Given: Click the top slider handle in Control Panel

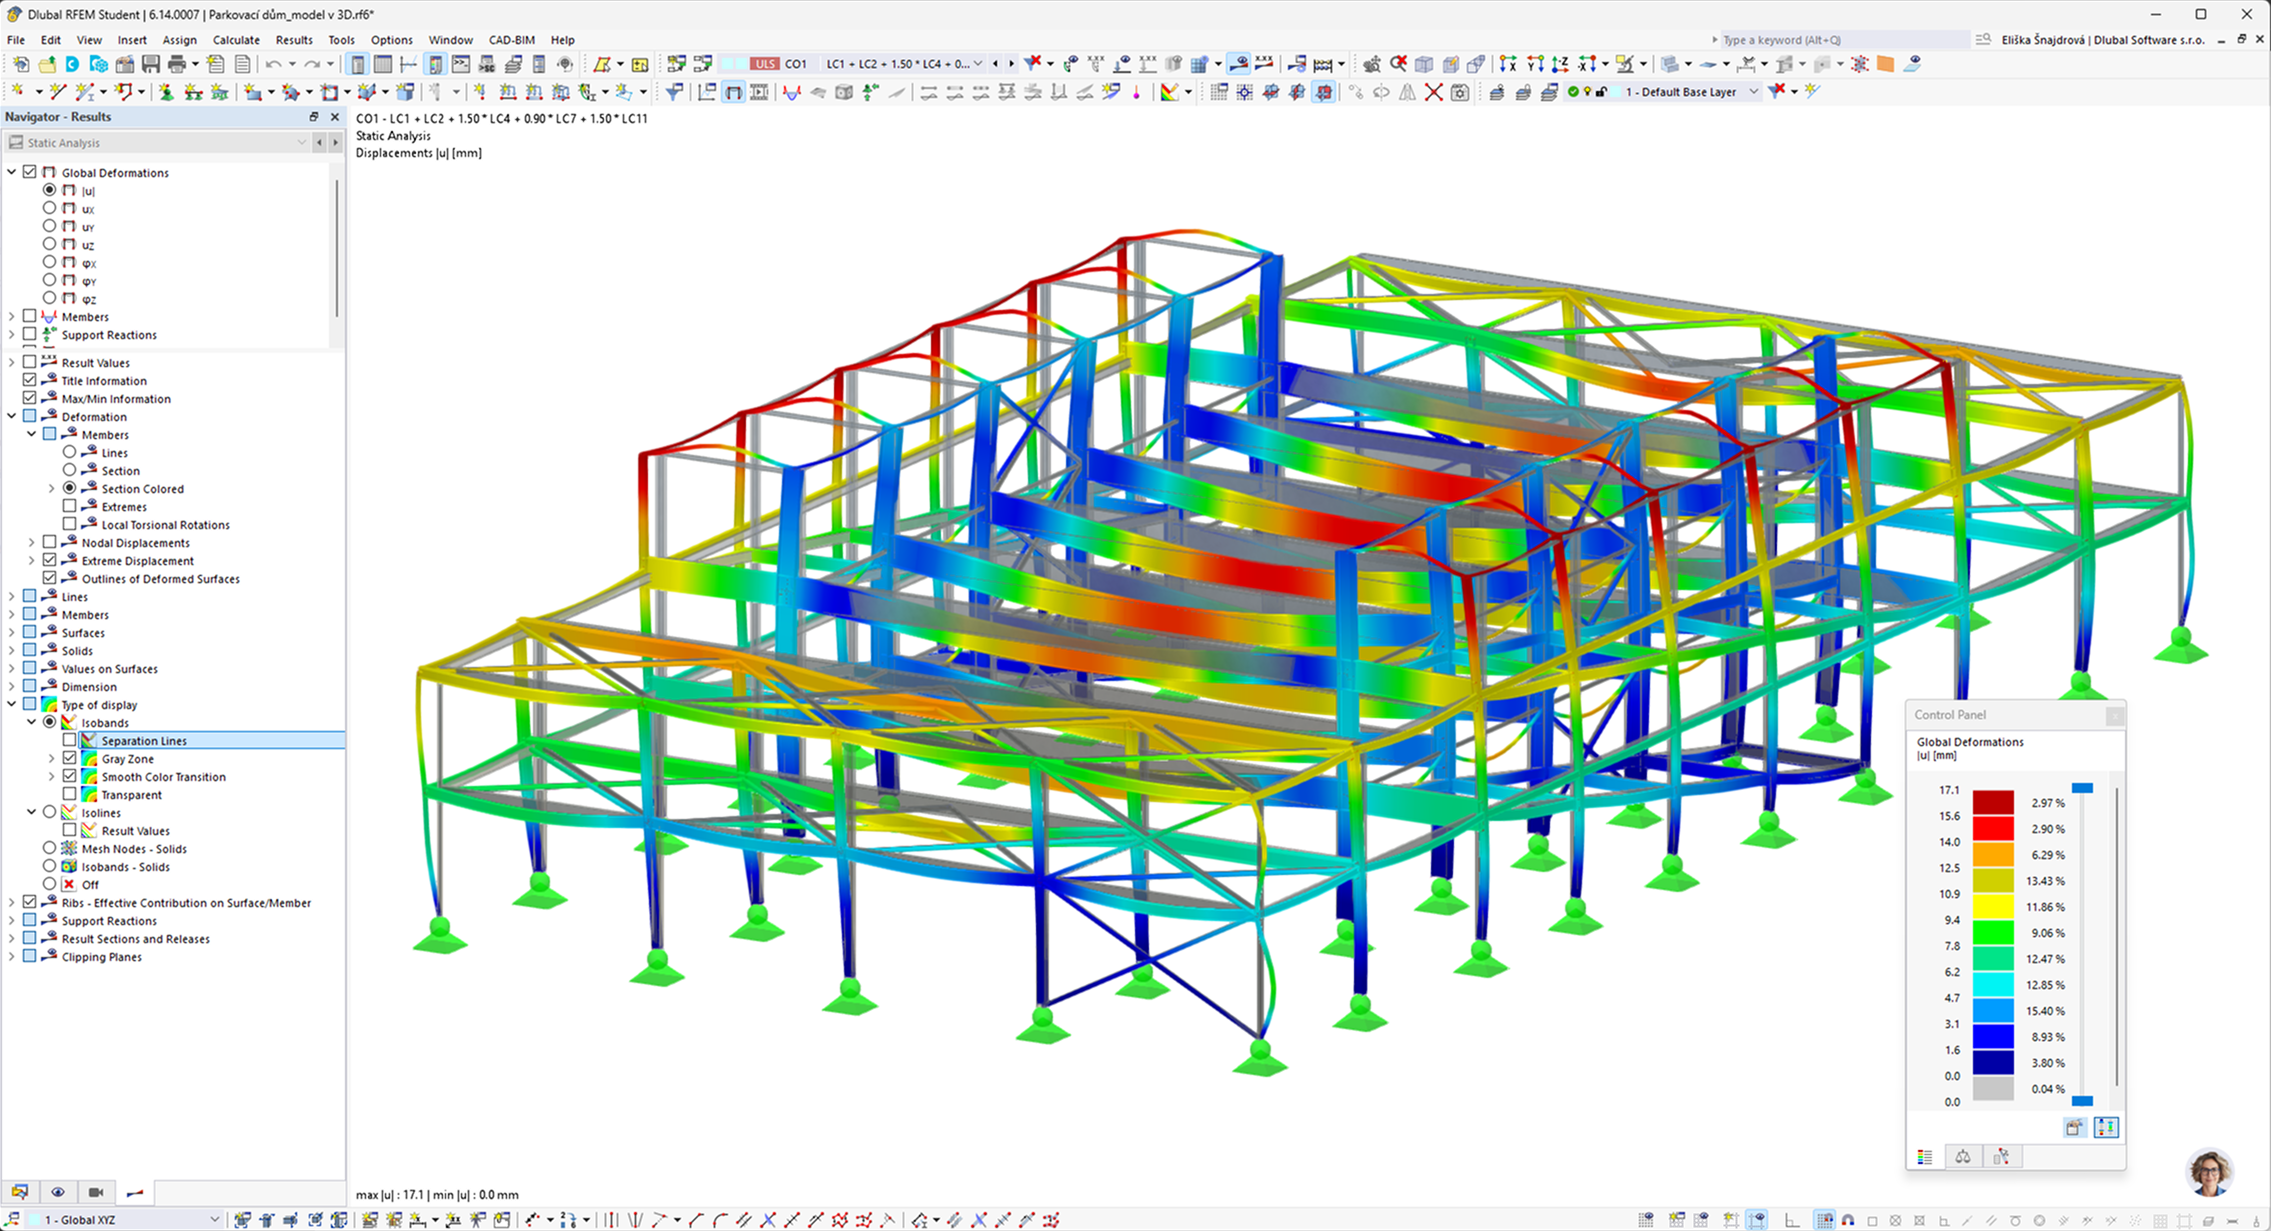Looking at the screenshot, I should [2082, 789].
